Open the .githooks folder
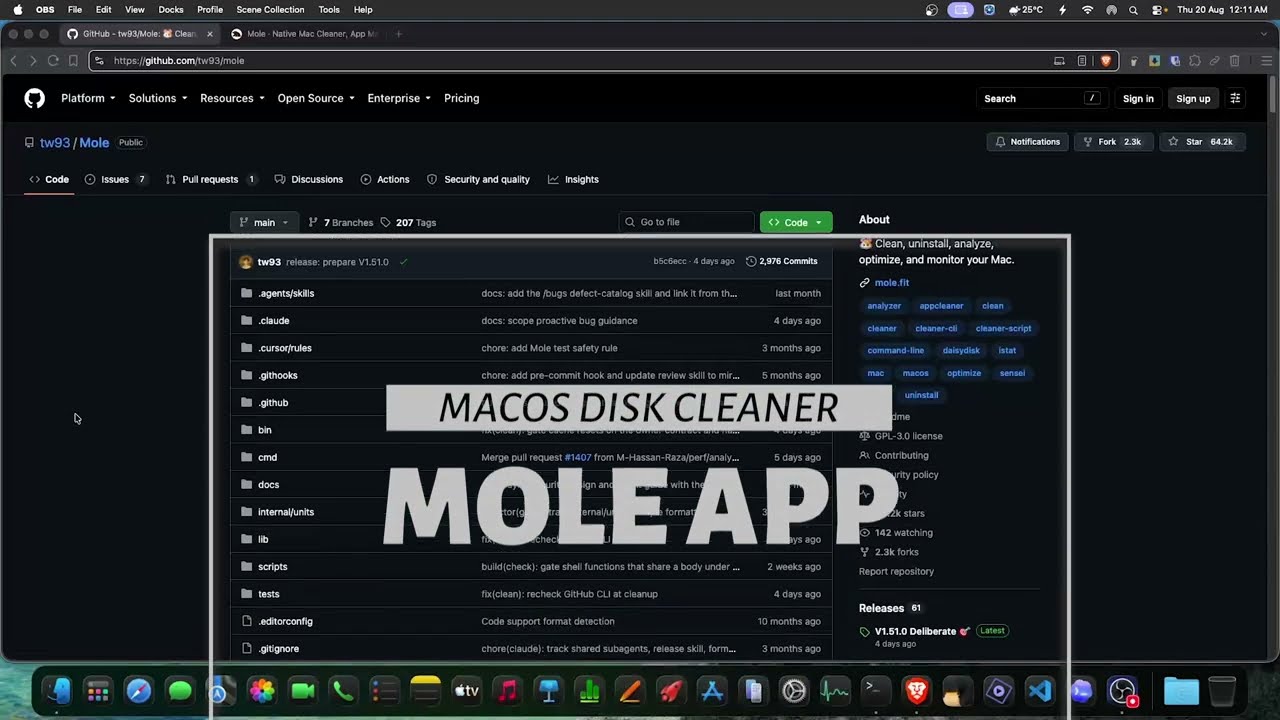Viewport: 1280px width, 720px height. (278, 375)
